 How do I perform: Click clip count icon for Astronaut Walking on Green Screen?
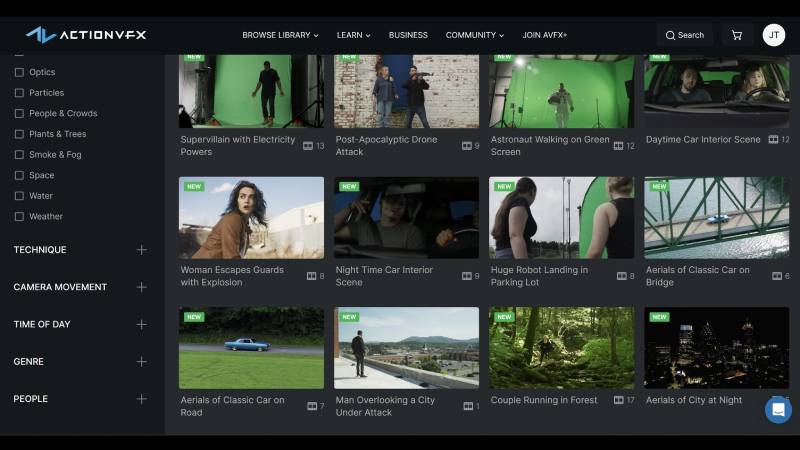click(618, 146)
